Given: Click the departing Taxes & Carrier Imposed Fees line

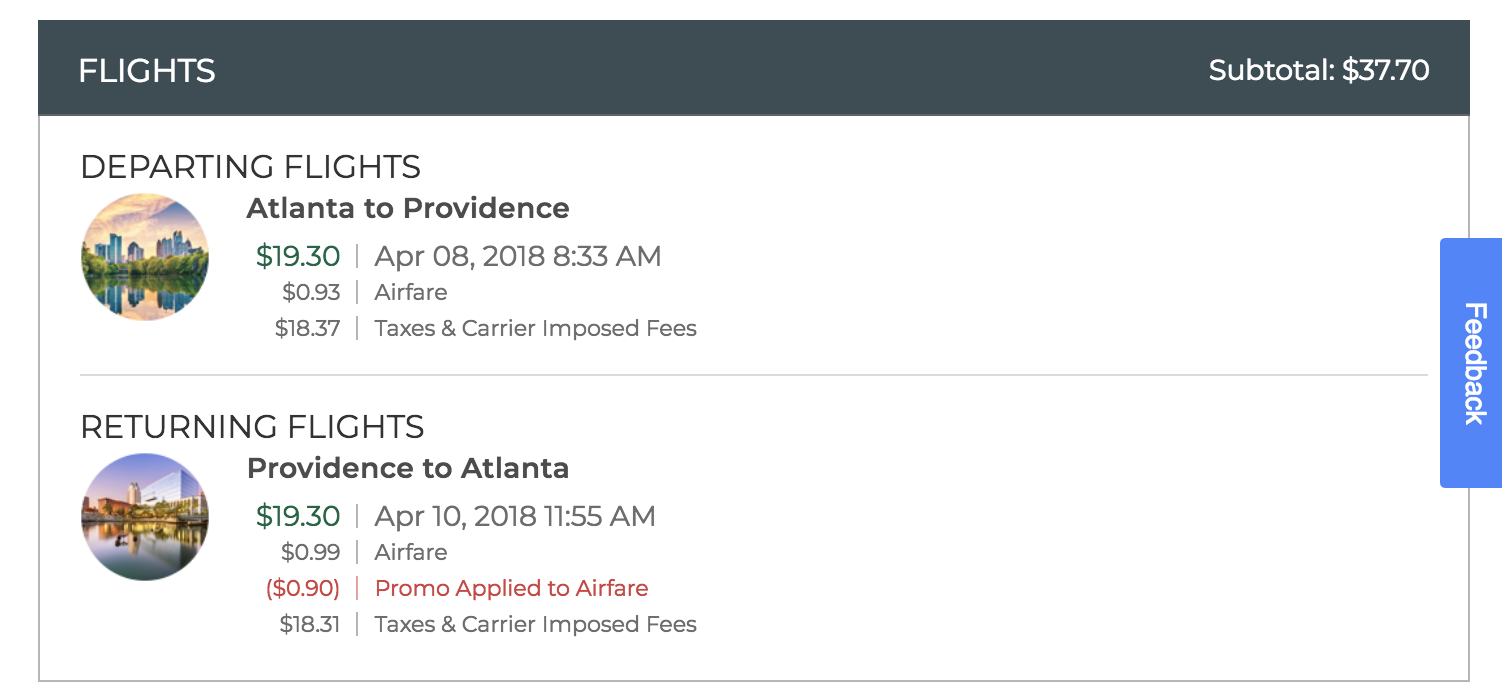Looking at the screenshot, I should [535, 328].
